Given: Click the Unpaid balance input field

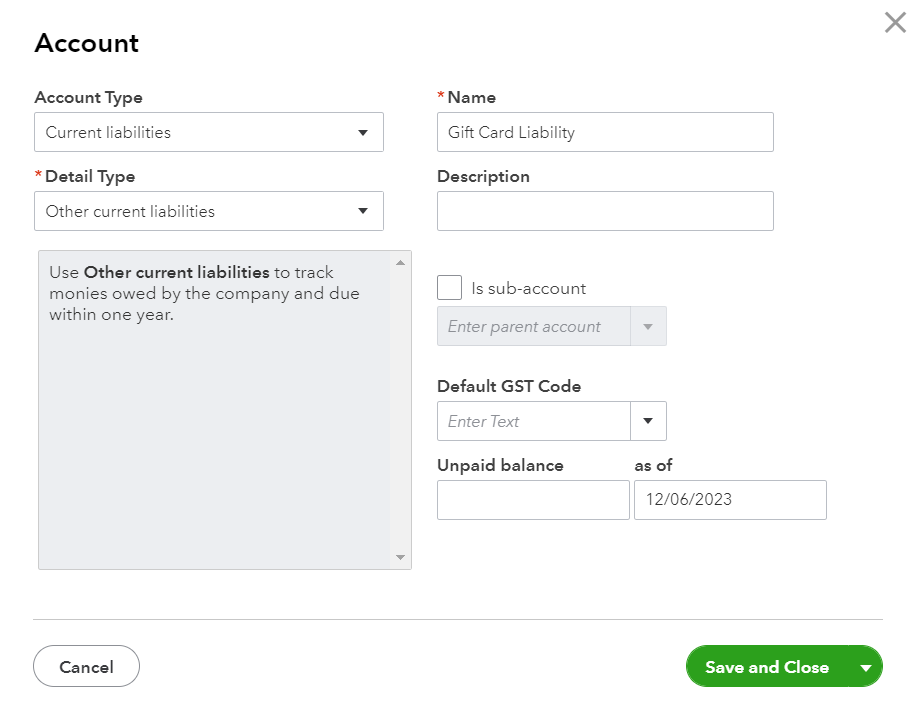Looking at the screenshot, I should pos(533,500).
